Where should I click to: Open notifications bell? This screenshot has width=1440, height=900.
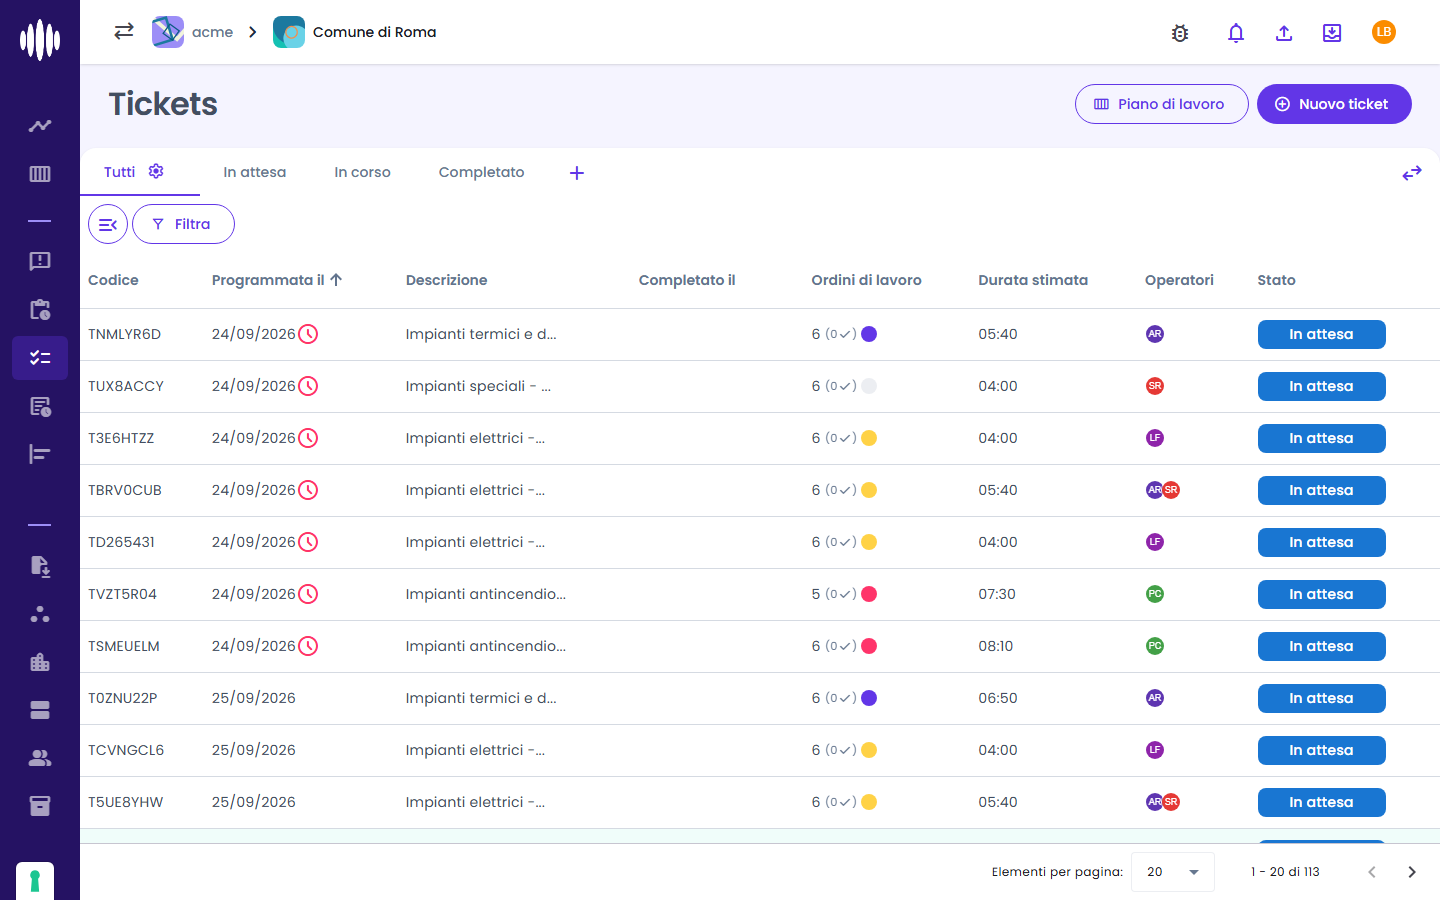click(1236, 33)
